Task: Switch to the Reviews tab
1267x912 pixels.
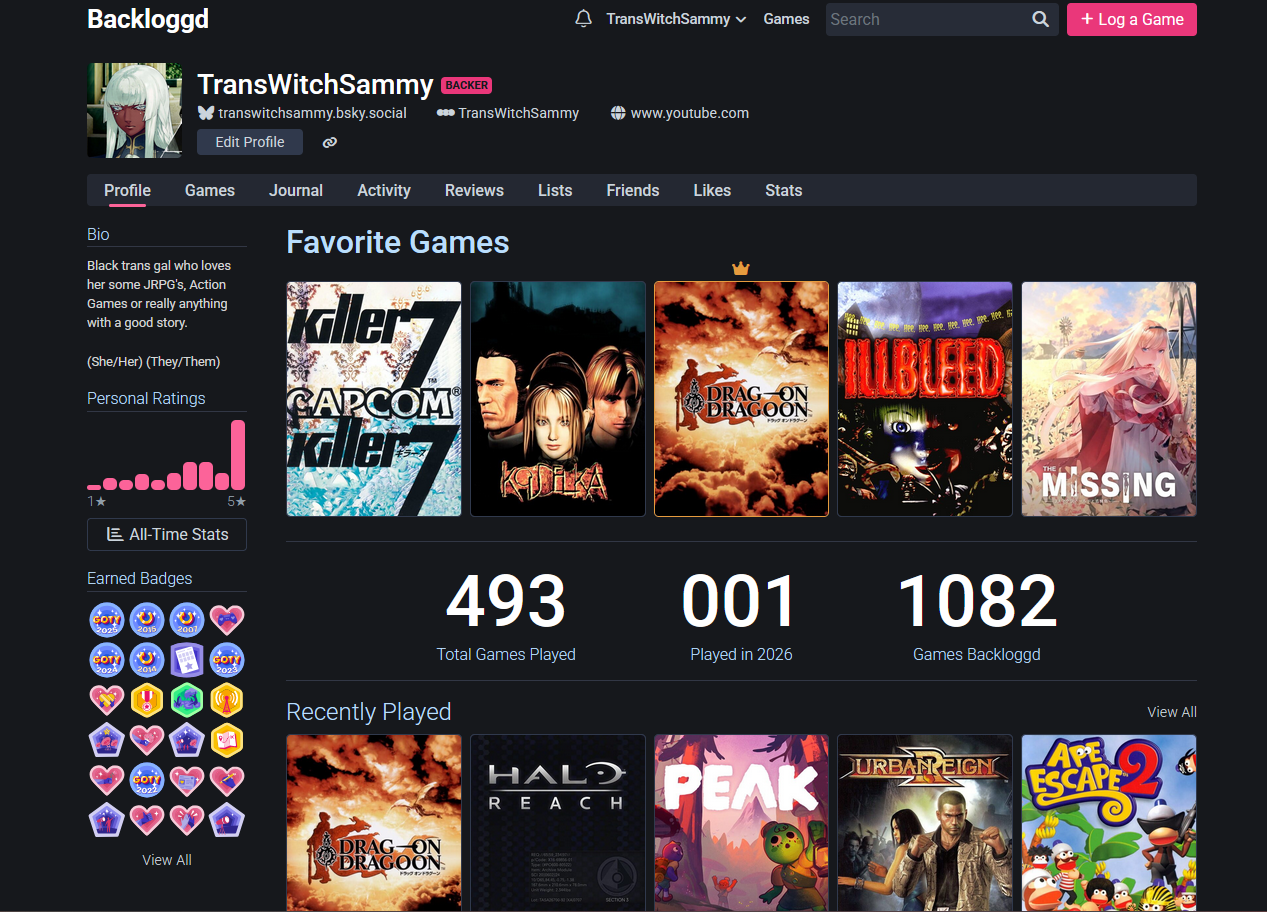Action: pyautogui.click(x=474, y=190)
